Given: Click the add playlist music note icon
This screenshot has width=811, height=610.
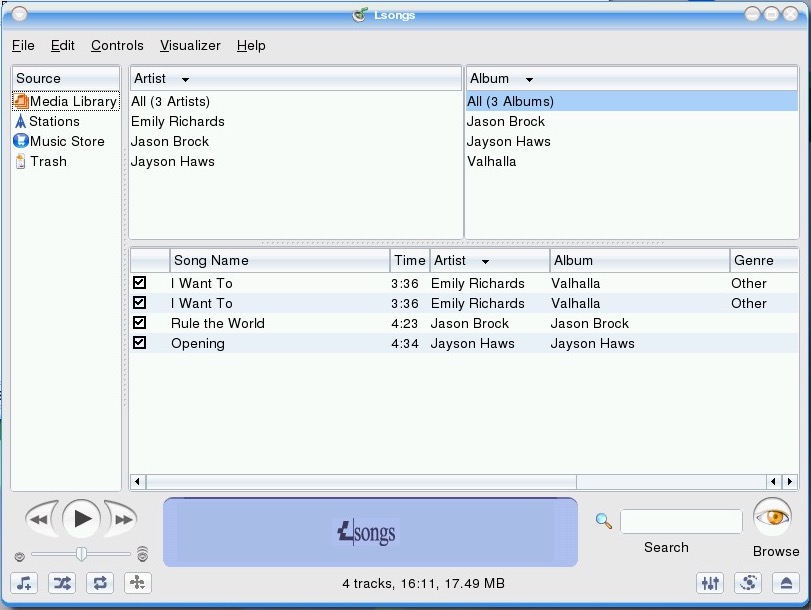Looking at the screenshot, I should click(24, 583).
